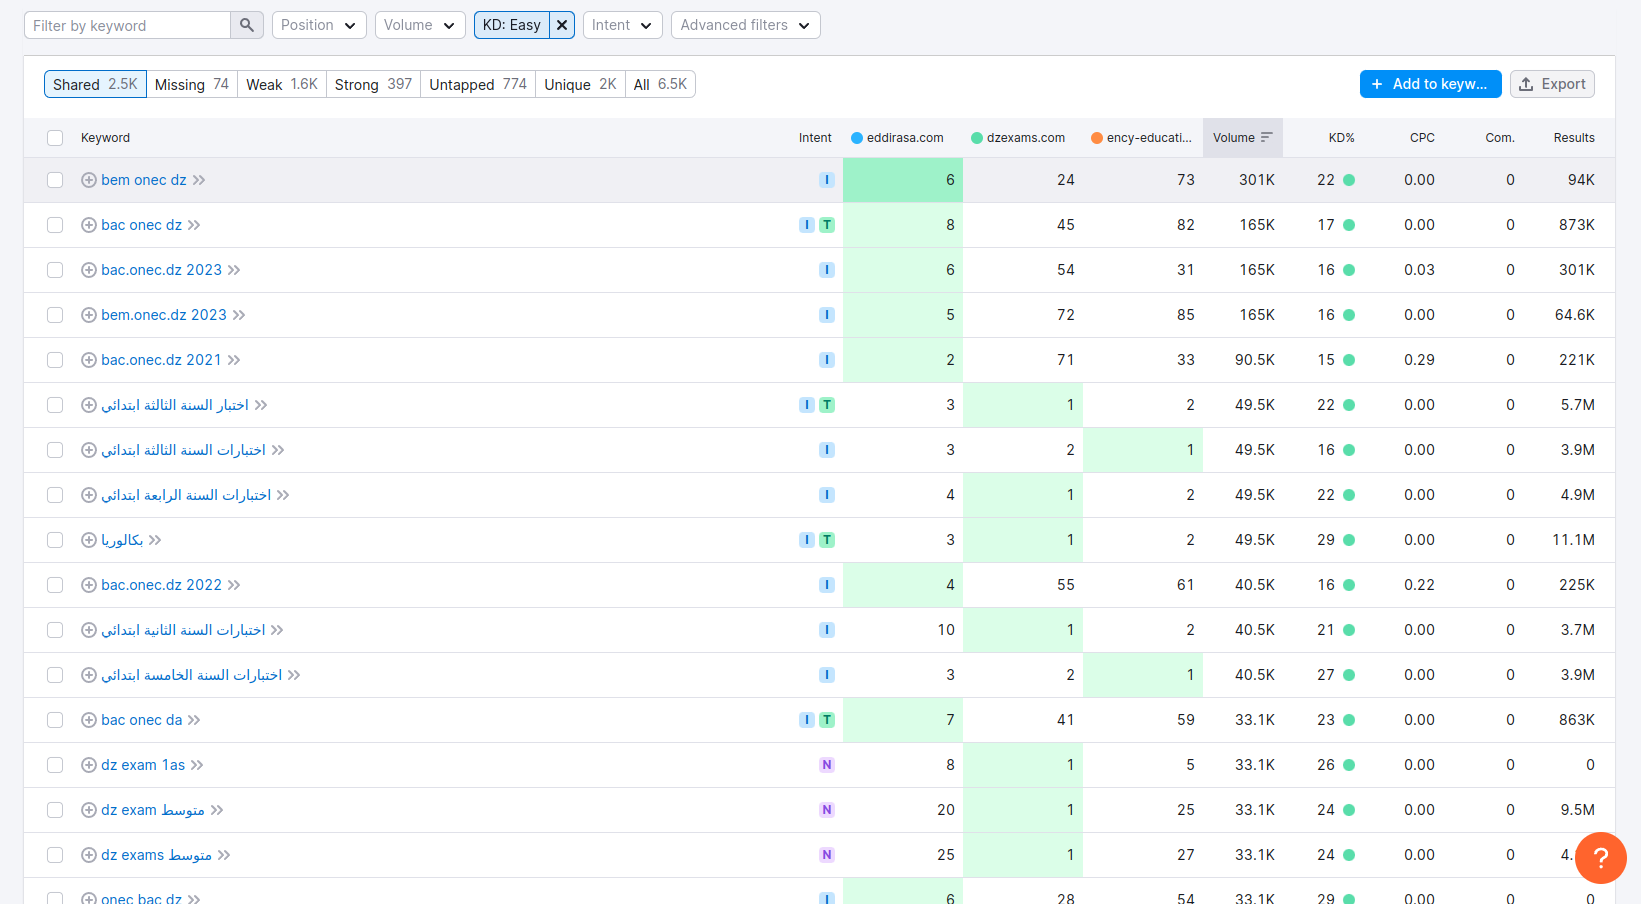Screen dimensions: 1641x904
Task: Open the Position filter dropdown
Action: [x=319, y=25]
